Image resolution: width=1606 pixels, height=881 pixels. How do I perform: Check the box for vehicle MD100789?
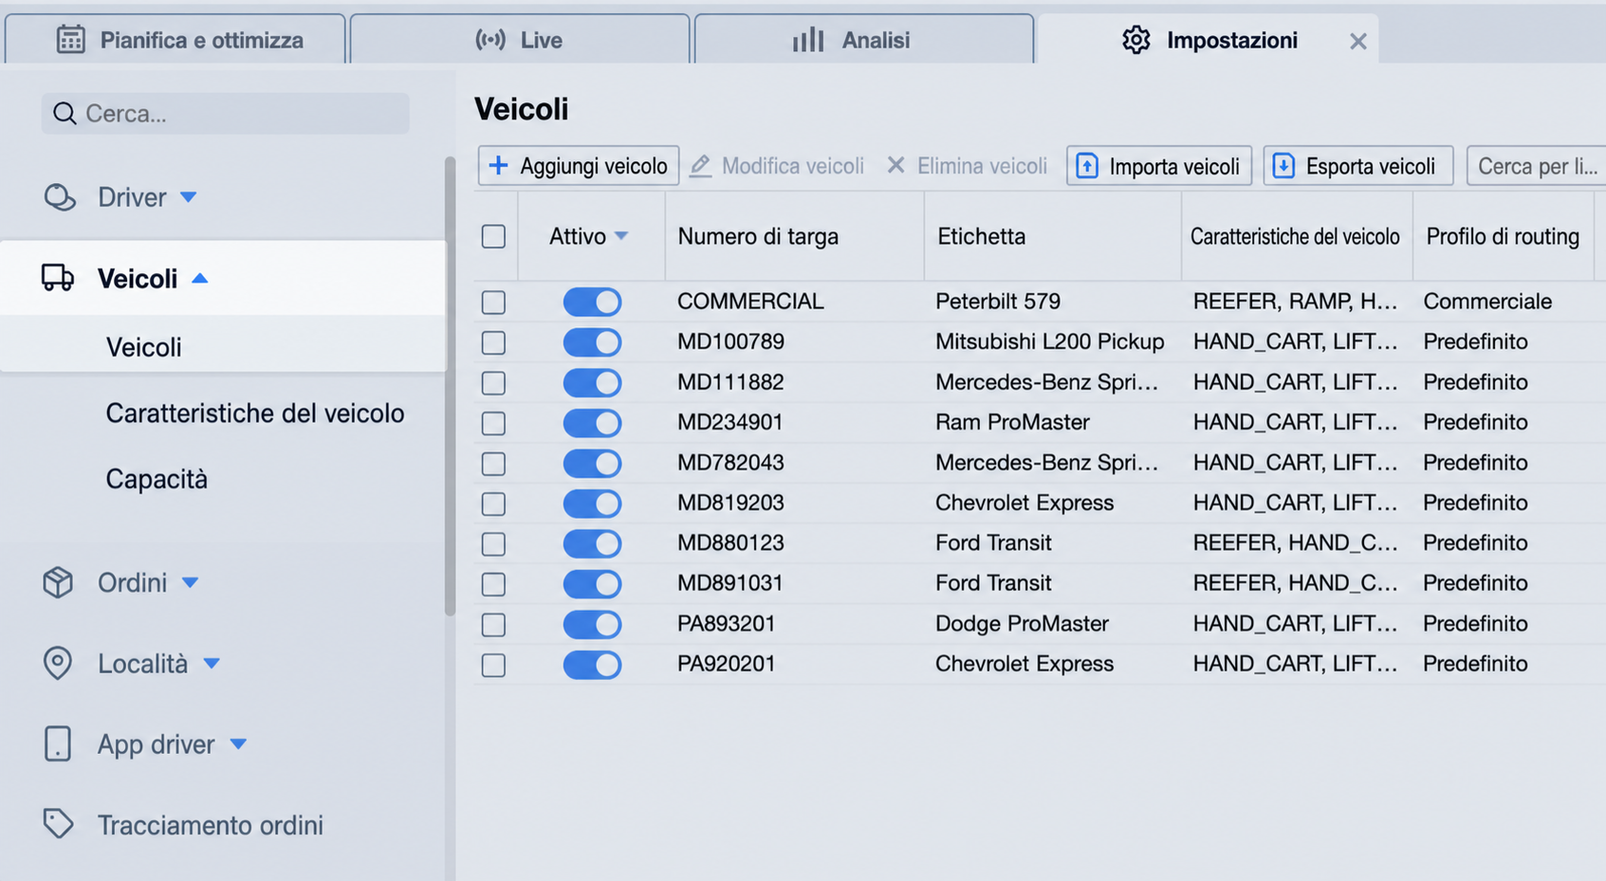(494, 343)
